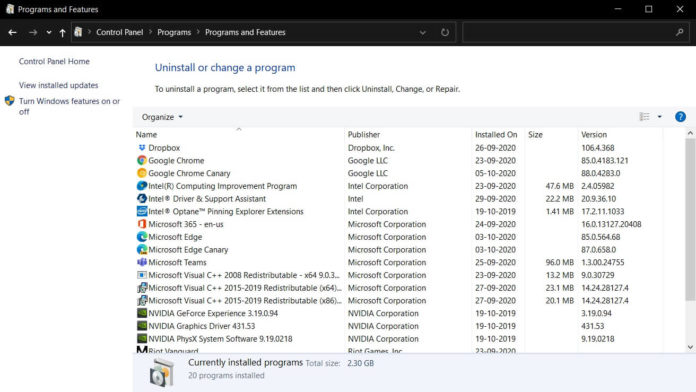
Task: Click the 47.6 MB size cell
Action: pyautogui.click(x=559, y=186)
